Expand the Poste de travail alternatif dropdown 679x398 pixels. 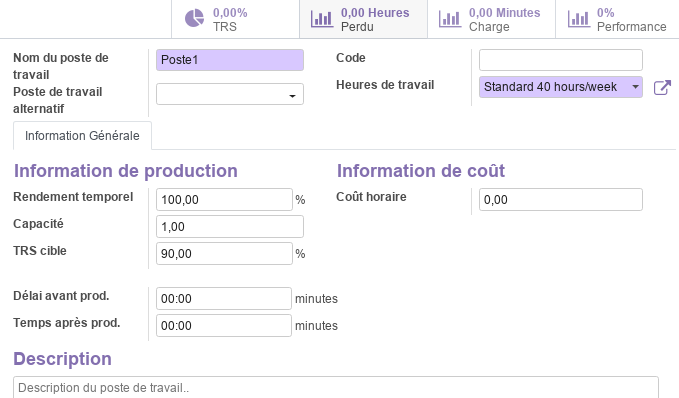click(230, 94)
